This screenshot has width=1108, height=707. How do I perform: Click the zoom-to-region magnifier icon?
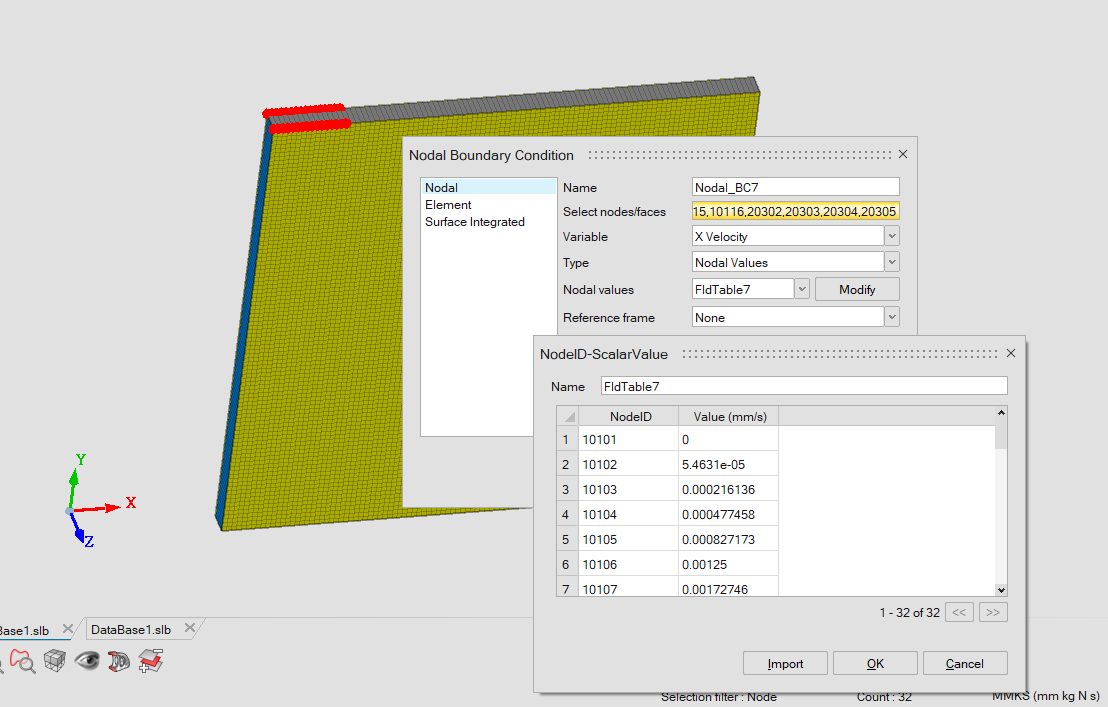pyautogui.click(x=22, y=661)
